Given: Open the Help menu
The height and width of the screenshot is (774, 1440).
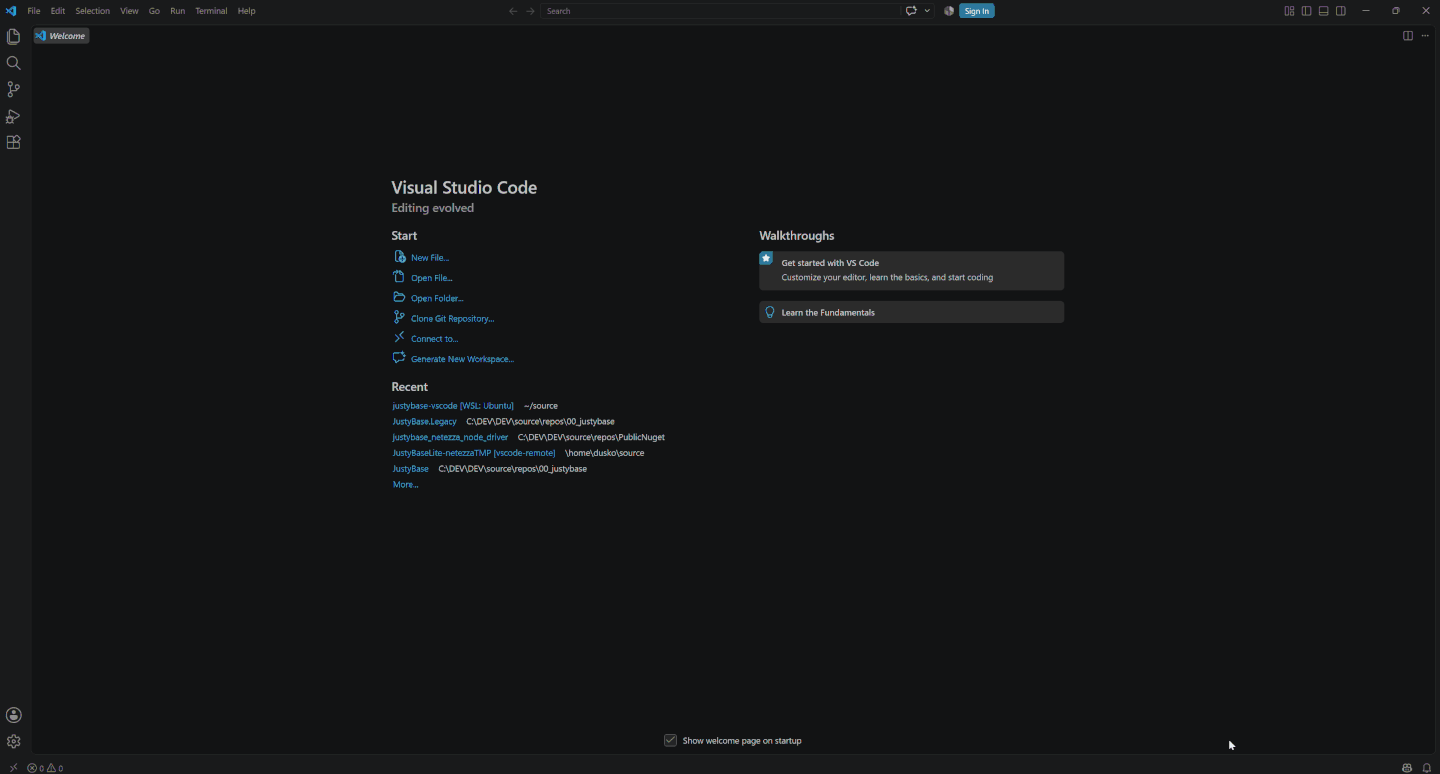Looking at the screenshot, I should click(x=247, y=11).
